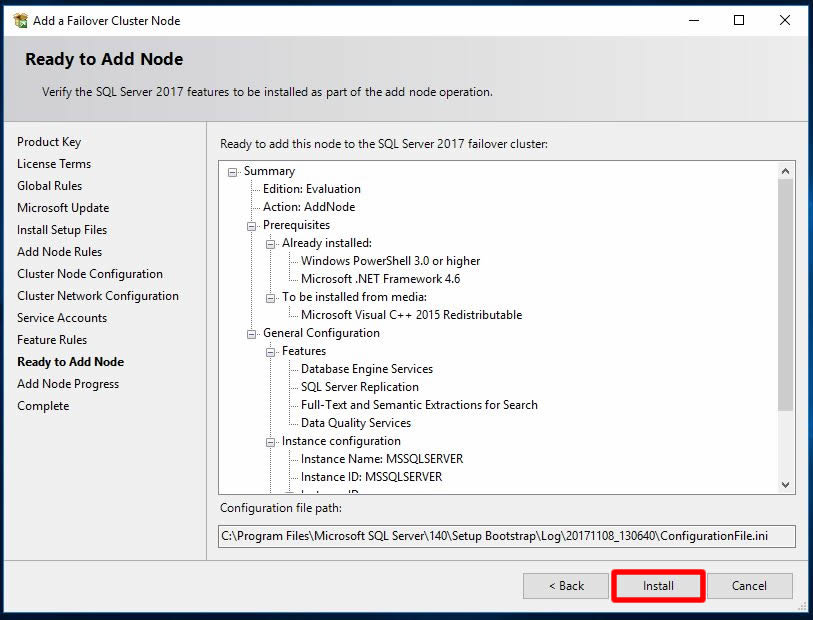Click the Back button

[566, 586]
